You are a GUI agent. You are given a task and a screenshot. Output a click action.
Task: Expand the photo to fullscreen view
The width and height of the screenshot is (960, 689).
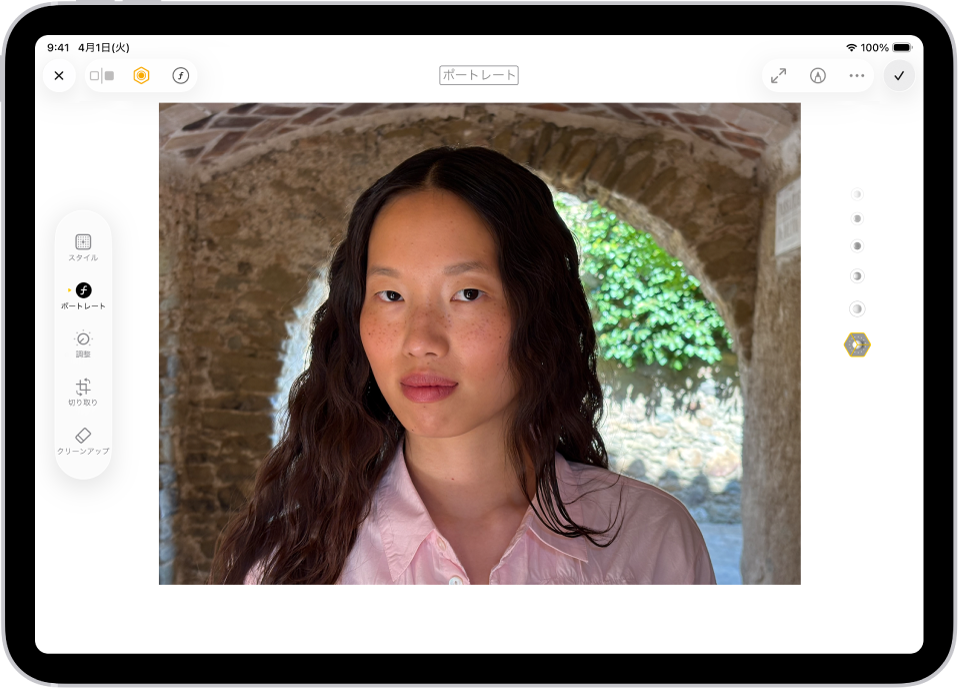(x=779, y=75)
